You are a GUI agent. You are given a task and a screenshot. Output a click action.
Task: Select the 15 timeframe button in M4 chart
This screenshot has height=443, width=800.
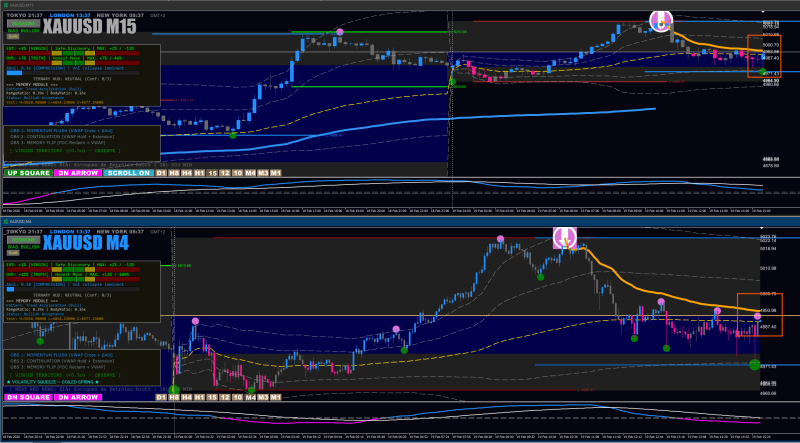[x=212, y=397]
